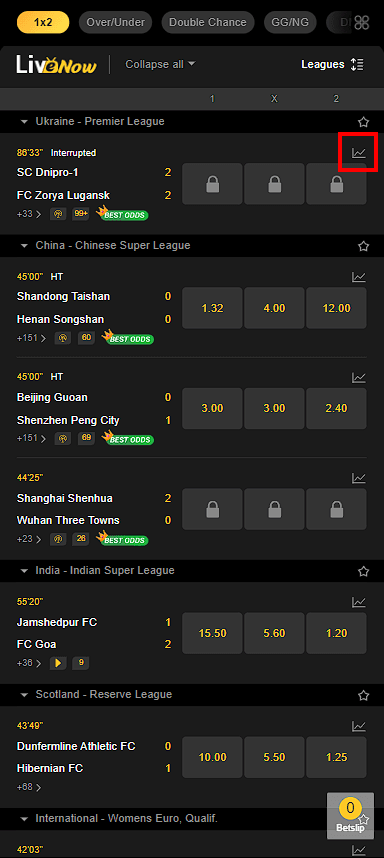This screenshot has width=384, height=858.
Task: Select the Double Chance tab
Action: [208, 22]
